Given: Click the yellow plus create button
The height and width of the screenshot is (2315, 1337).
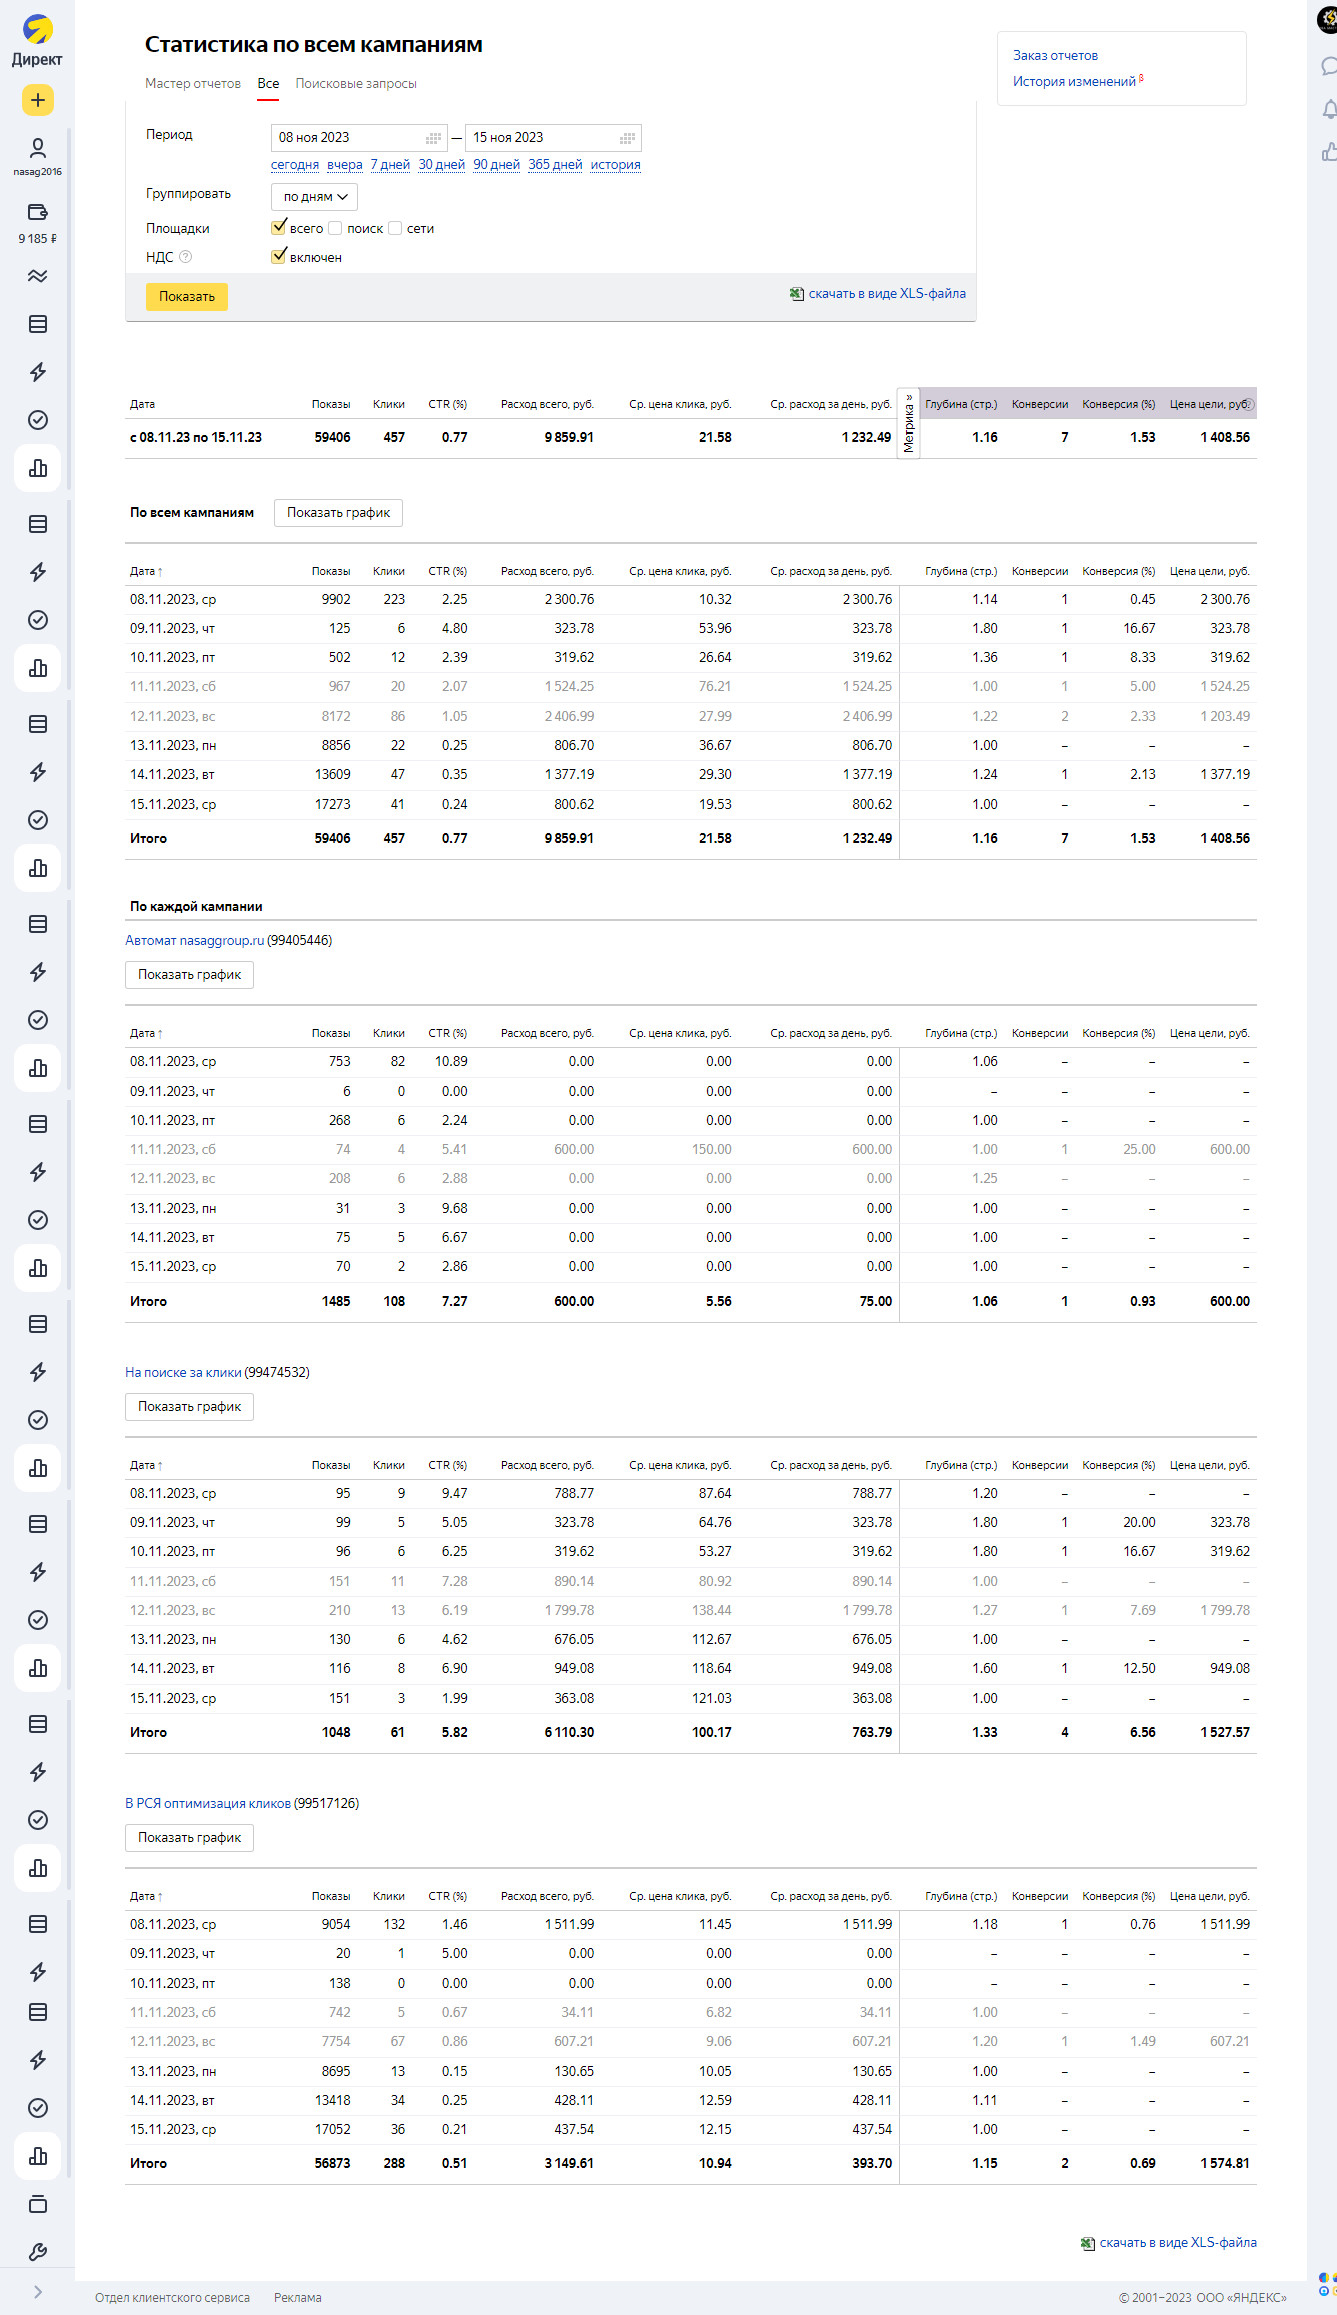Looking at the screenshot, I should pos(37,100).
